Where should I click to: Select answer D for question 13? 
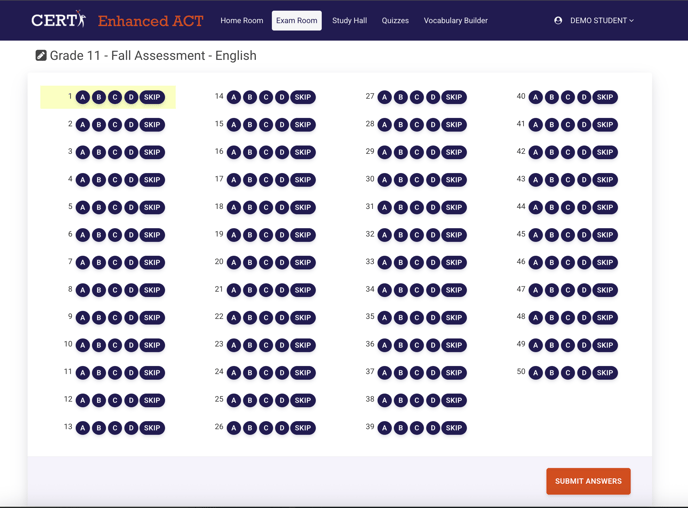click(x=131, y=428)
